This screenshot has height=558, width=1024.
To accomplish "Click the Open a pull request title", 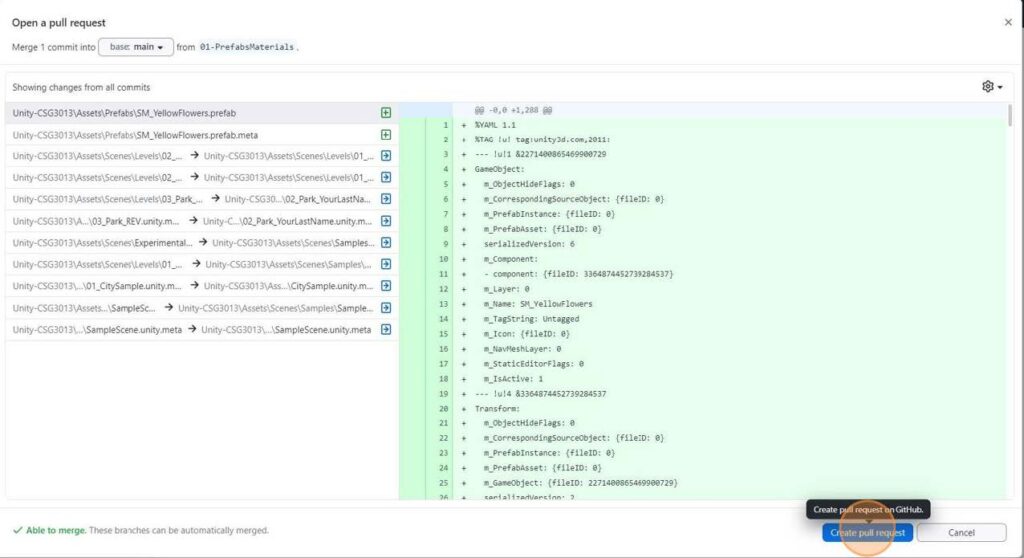I will [59, 23].
